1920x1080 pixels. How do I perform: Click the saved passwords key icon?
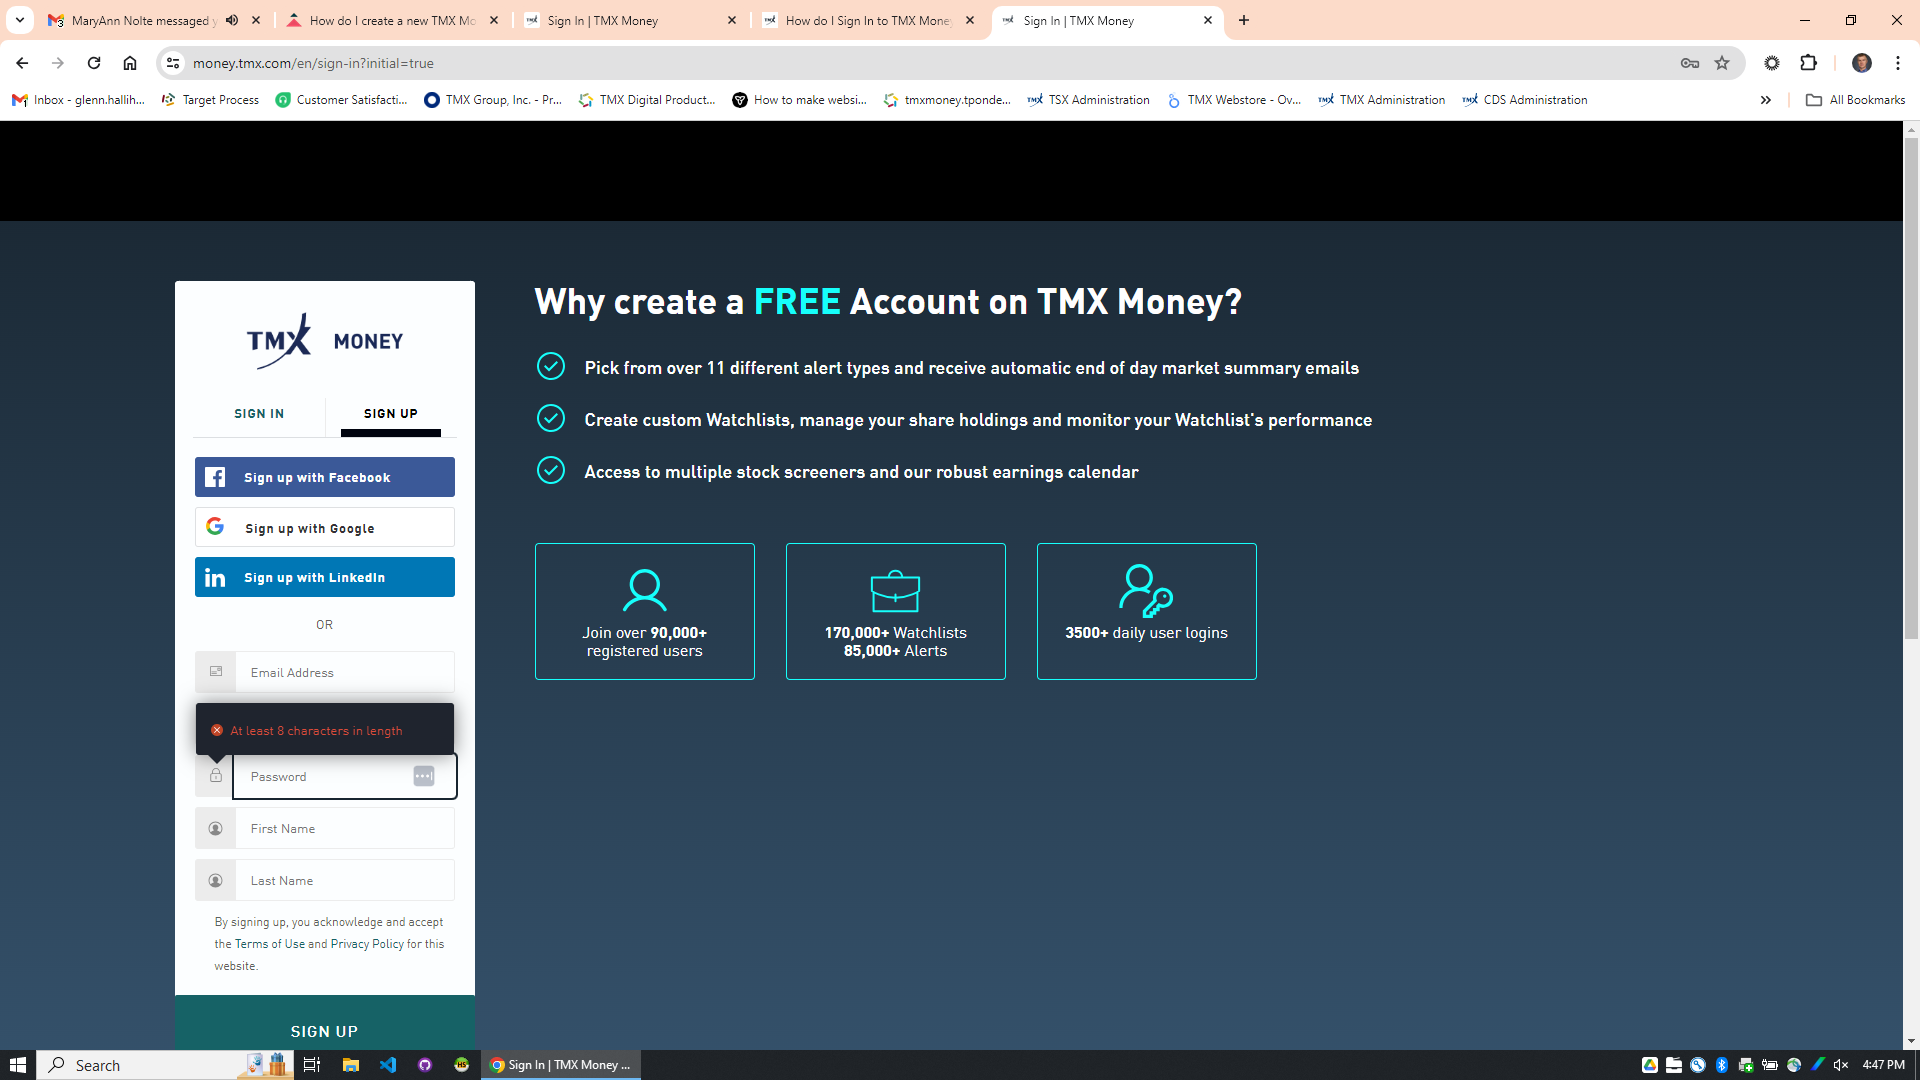click(1690, 63)
